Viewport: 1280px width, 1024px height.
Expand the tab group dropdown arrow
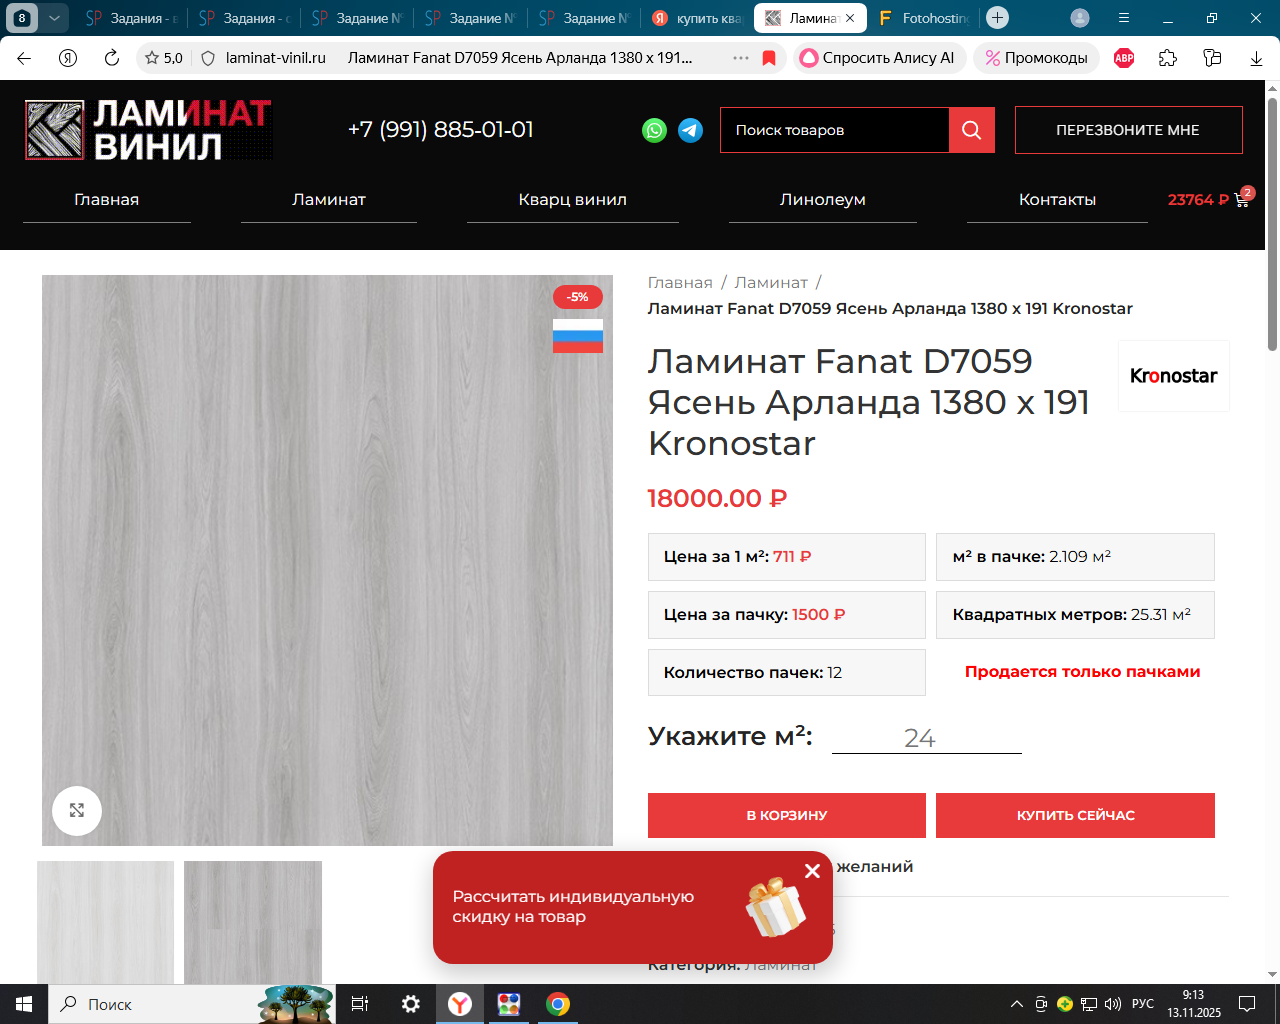click(54, 18)
